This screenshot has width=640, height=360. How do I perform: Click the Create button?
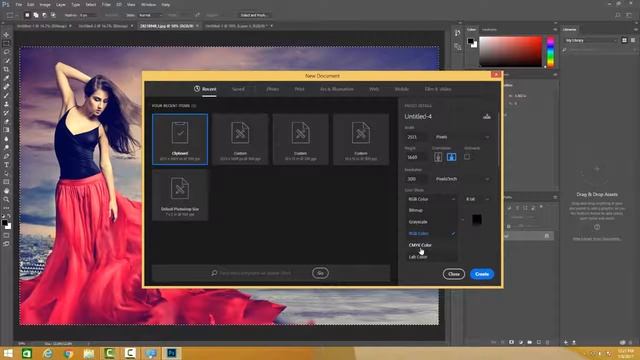(482, 274)
